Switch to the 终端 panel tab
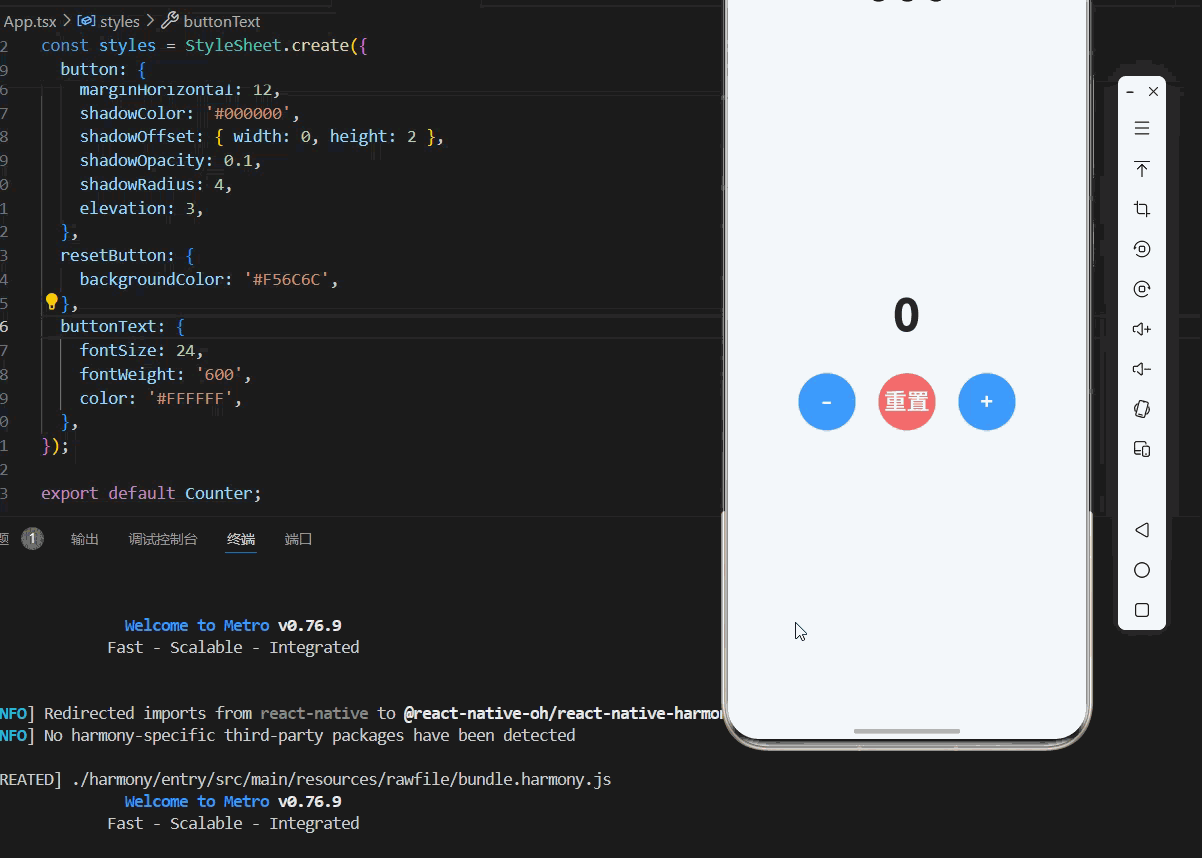 (x=241, y=539)
